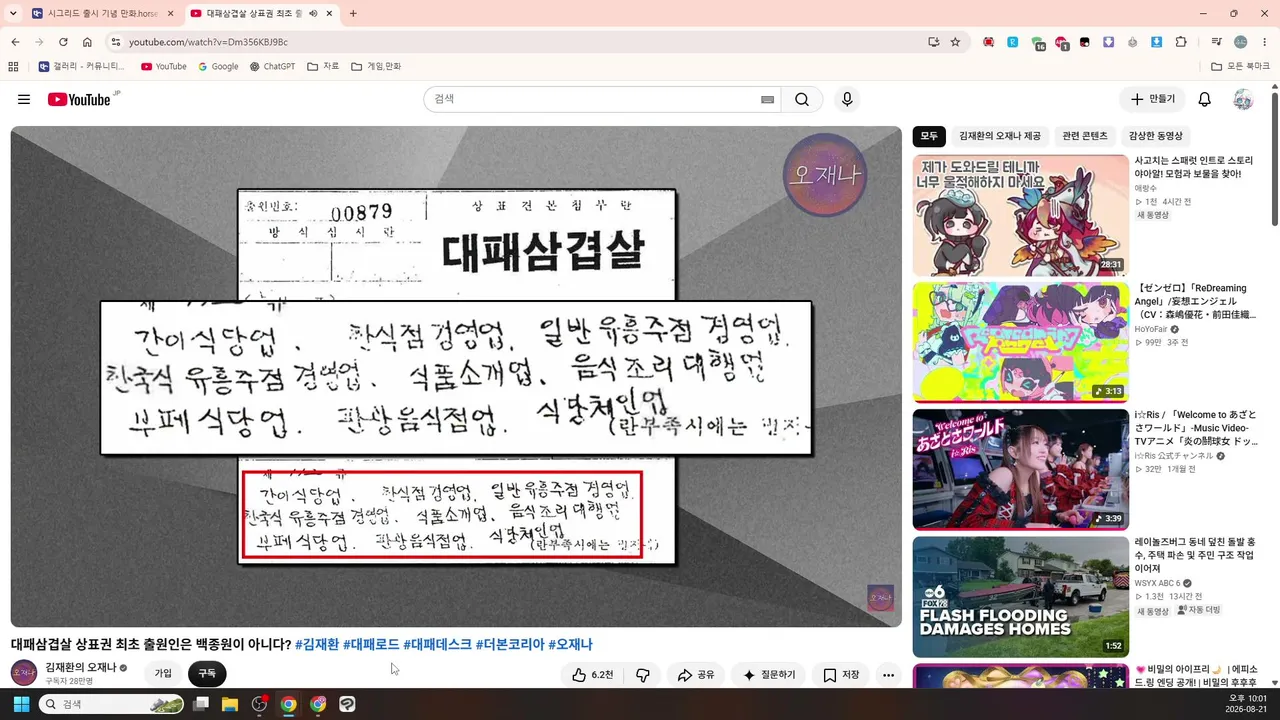This screenshot has height=720, width=1280.
Task: Open on-screen keyboard icon in search box
Action: pyautogui.click(x=767, y=99)
